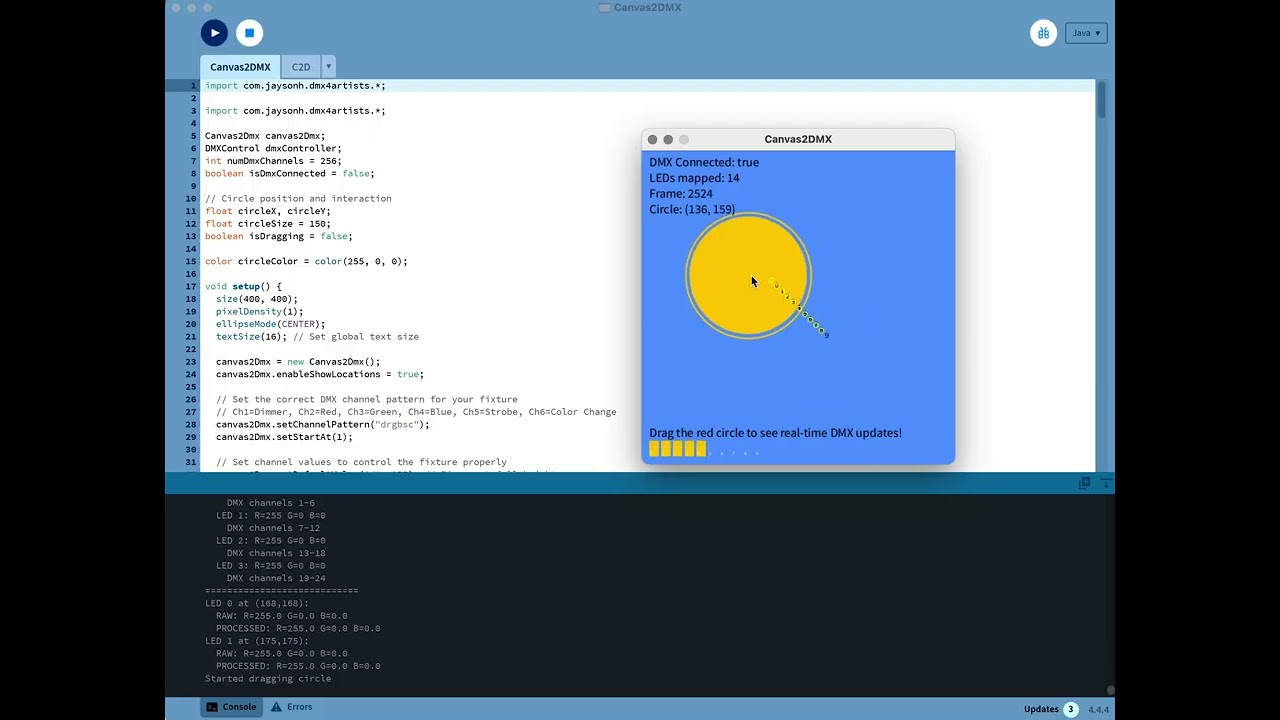Run the sketch with the Play button
The width and height of the screenshot is (1280, 720).
[214, 33]
